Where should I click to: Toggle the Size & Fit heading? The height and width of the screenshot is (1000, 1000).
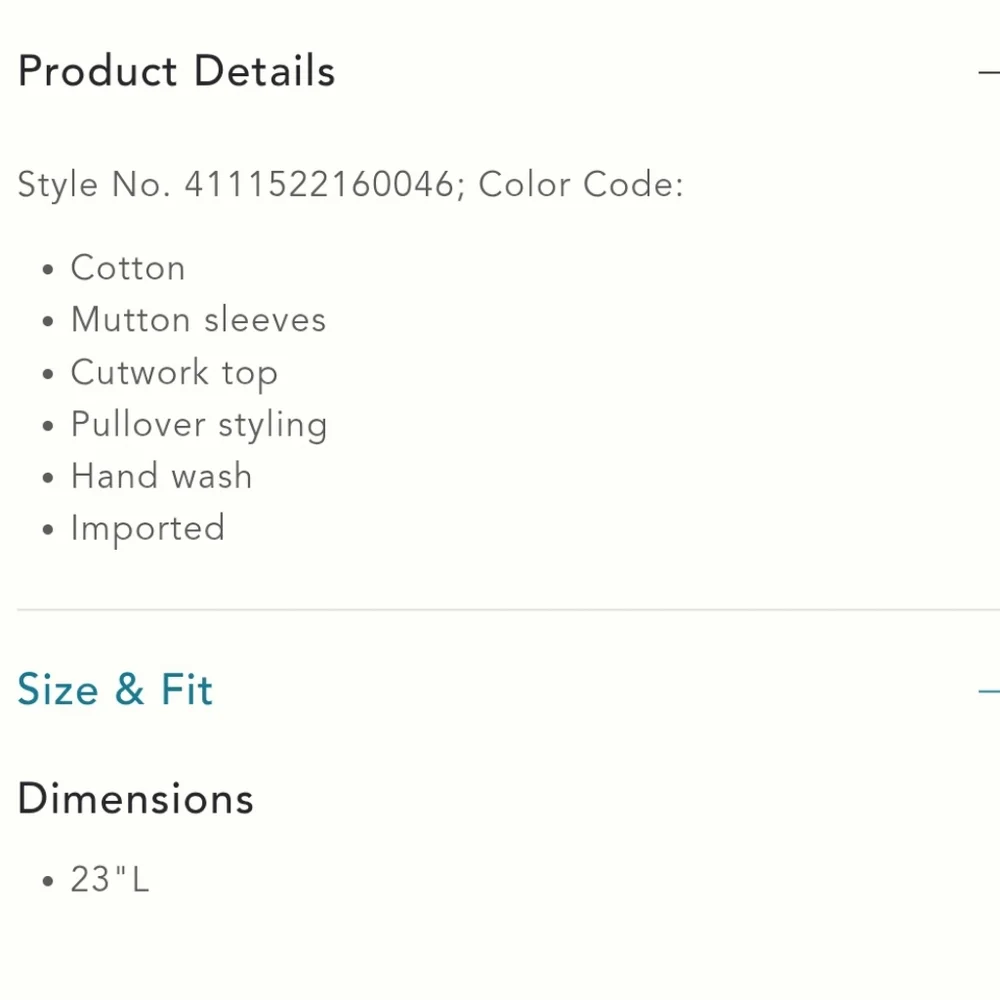115,690
